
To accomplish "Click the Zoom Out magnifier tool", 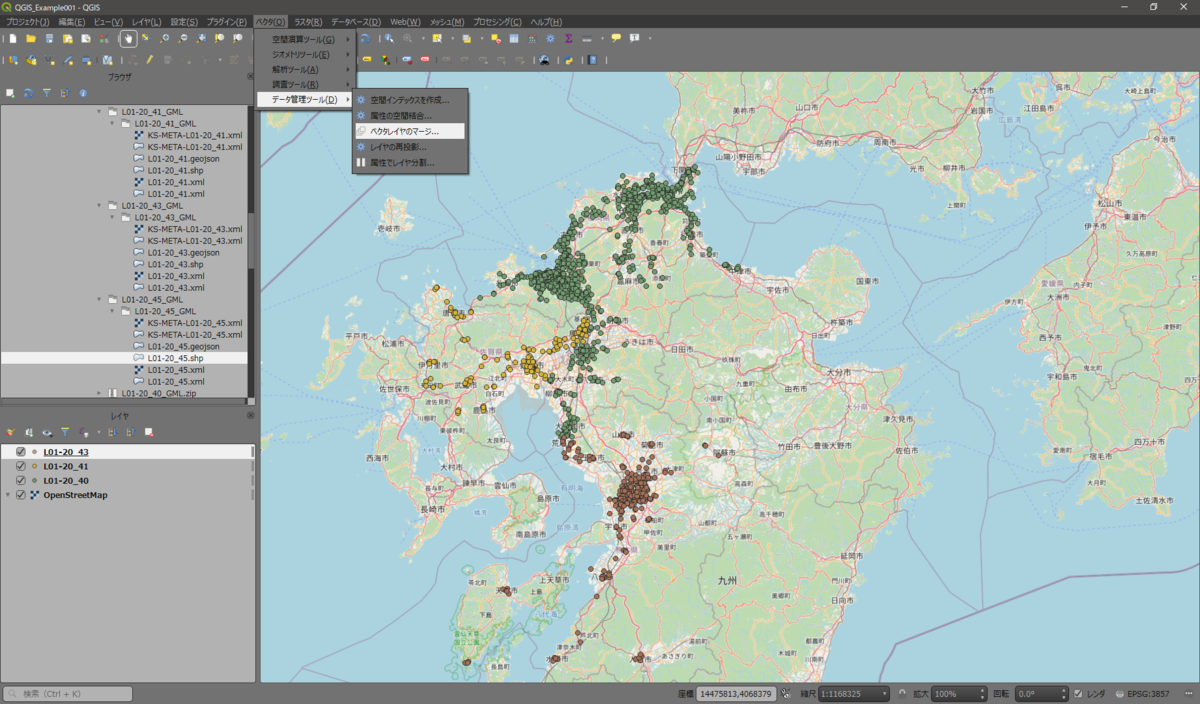I will [183, 38].
